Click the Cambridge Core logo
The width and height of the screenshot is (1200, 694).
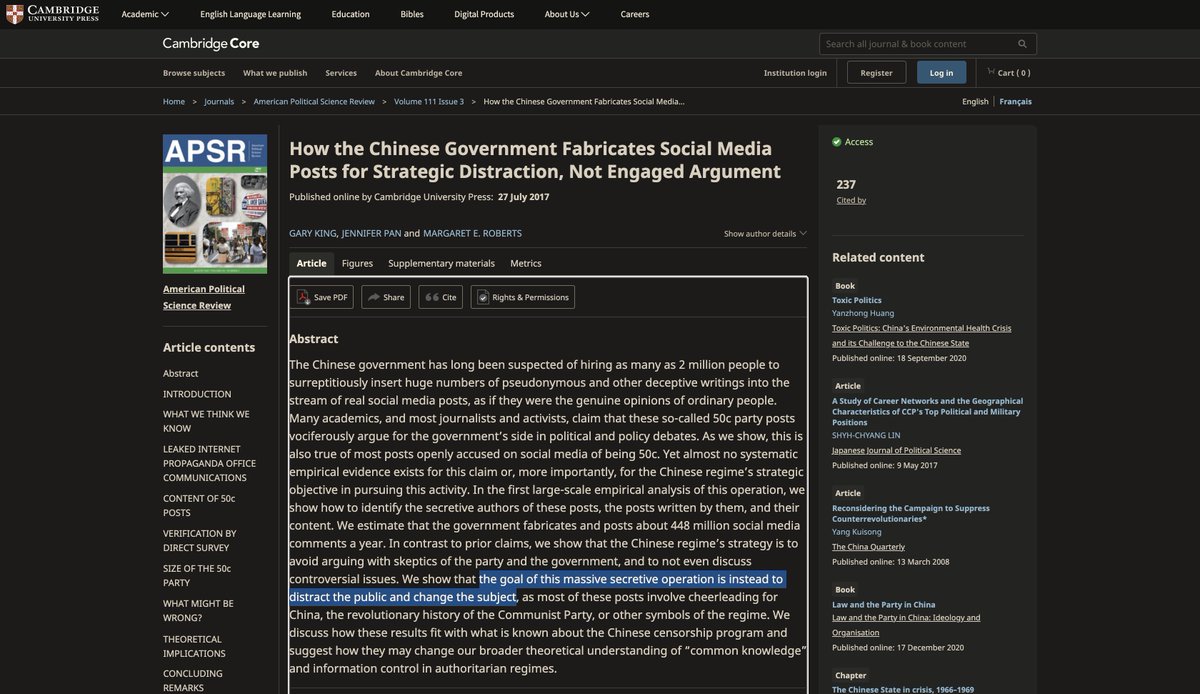click(x=211, y=43)
